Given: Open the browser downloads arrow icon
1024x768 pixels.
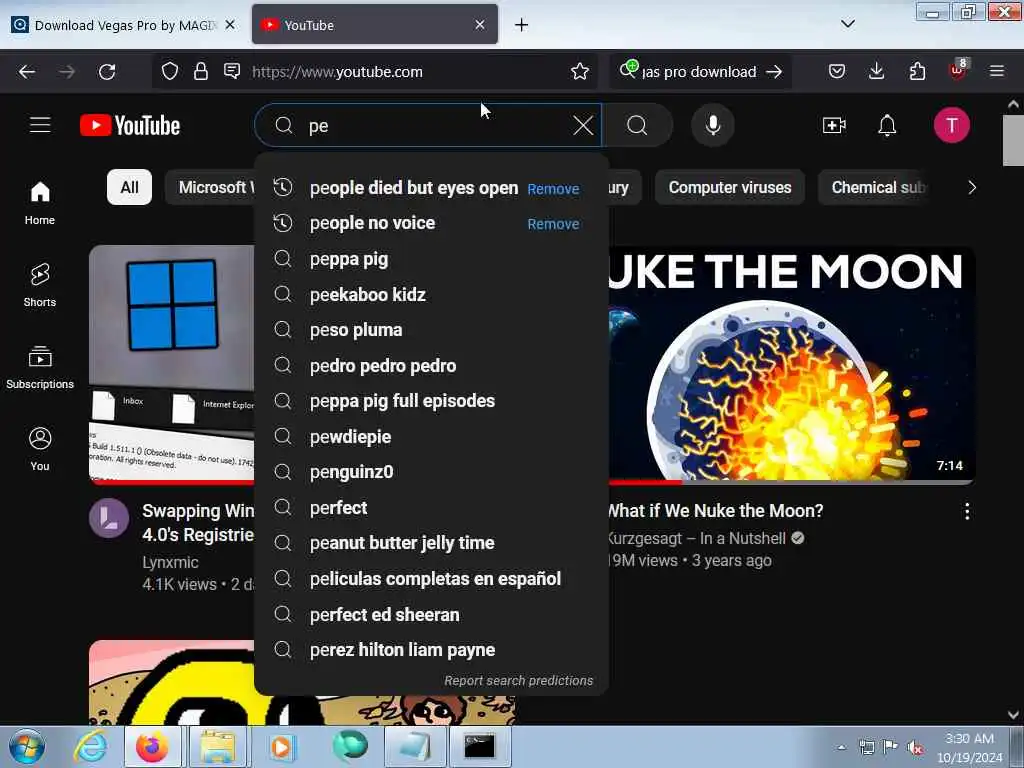Looking at the screenshot, I should (x=876, y=71).
